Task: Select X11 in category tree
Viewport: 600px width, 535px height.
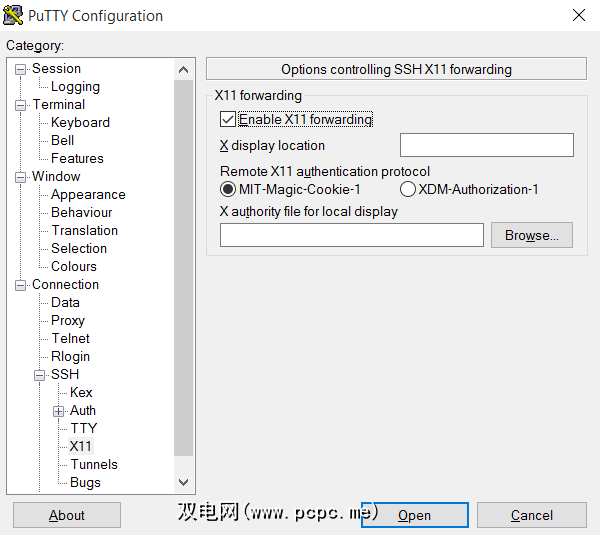Action: pos(80,446)
